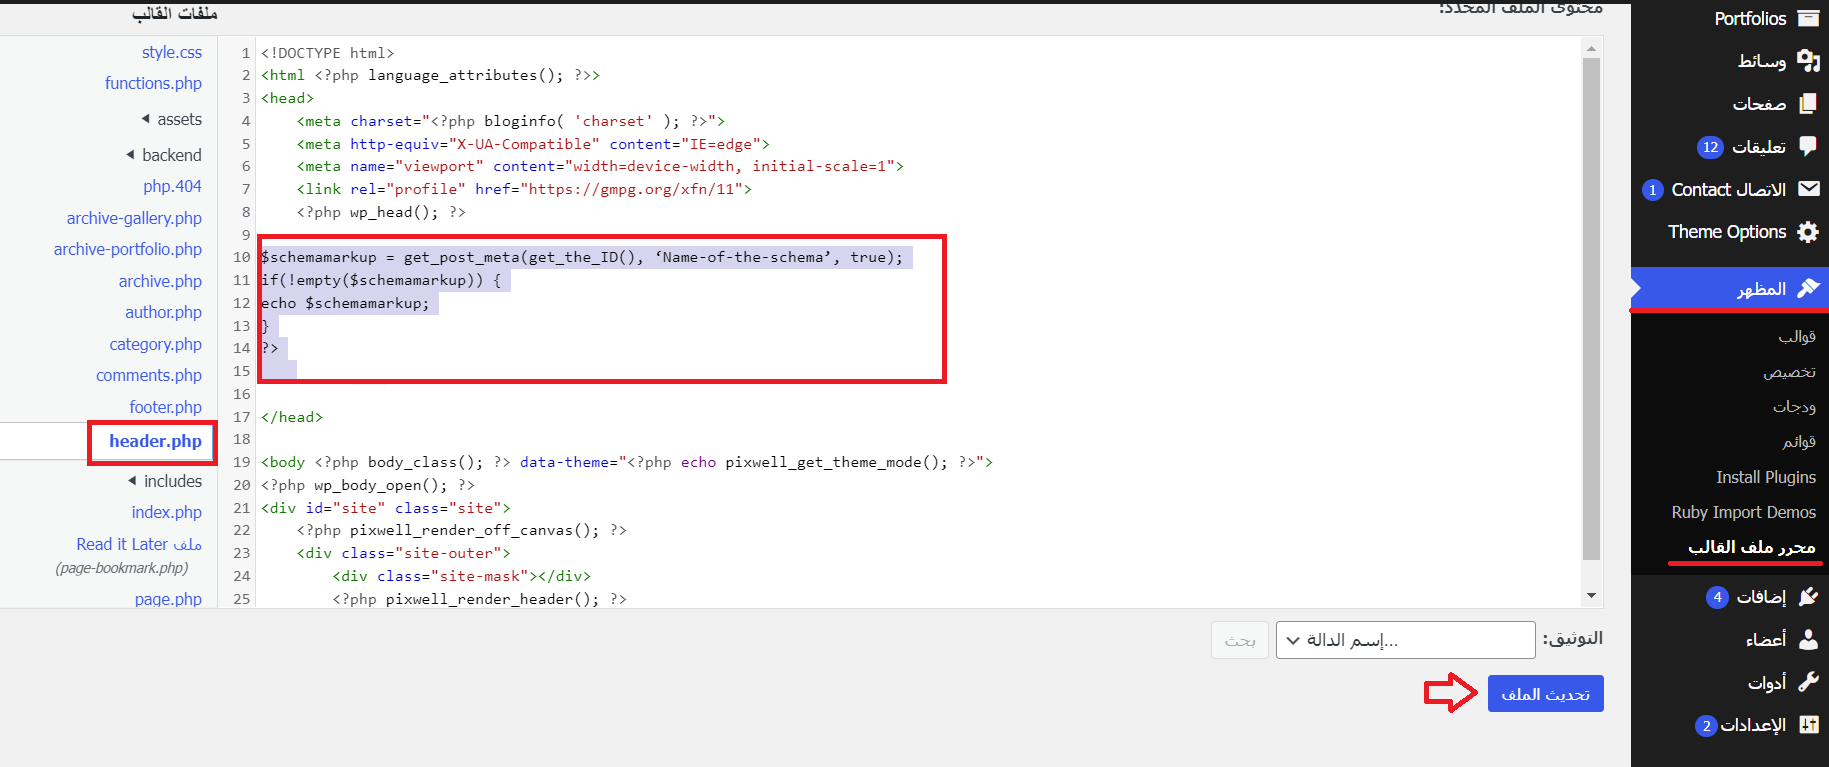This screenshot has width=1829, height=767.
Task: Open the Users (أعضاء) person icon
Action: (x=1808, y=639)
